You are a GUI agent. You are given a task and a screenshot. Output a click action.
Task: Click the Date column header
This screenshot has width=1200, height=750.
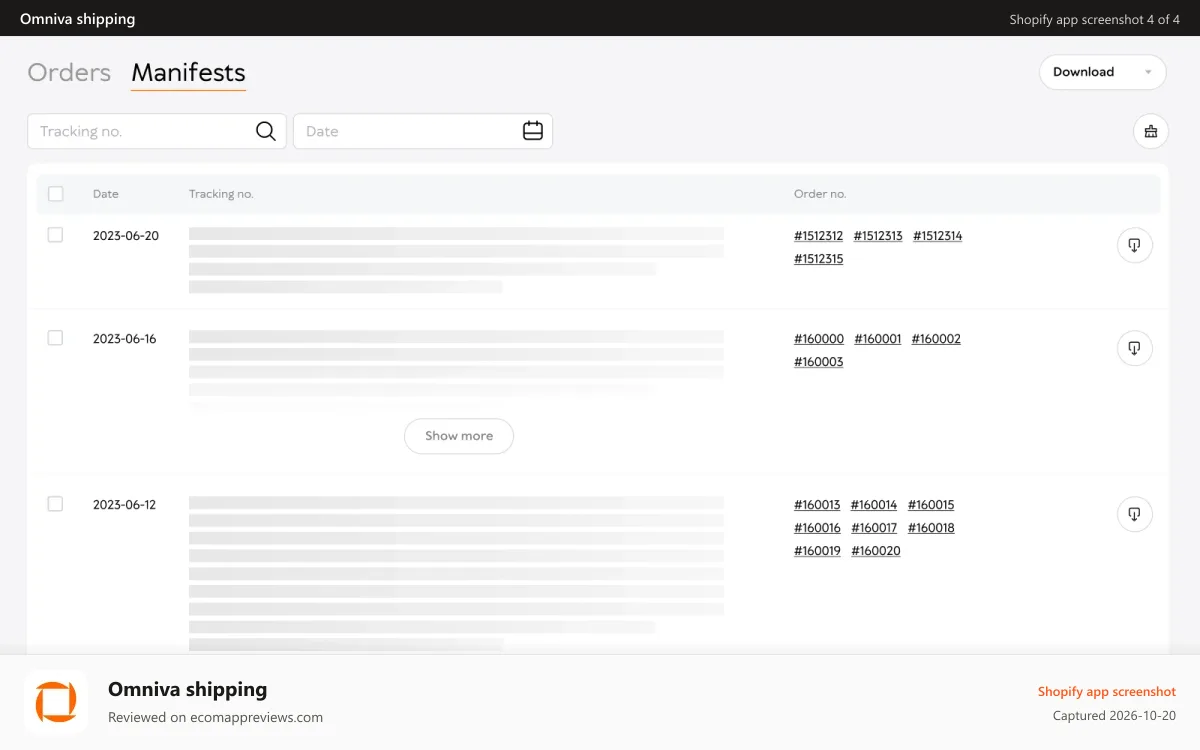[106, 194]
